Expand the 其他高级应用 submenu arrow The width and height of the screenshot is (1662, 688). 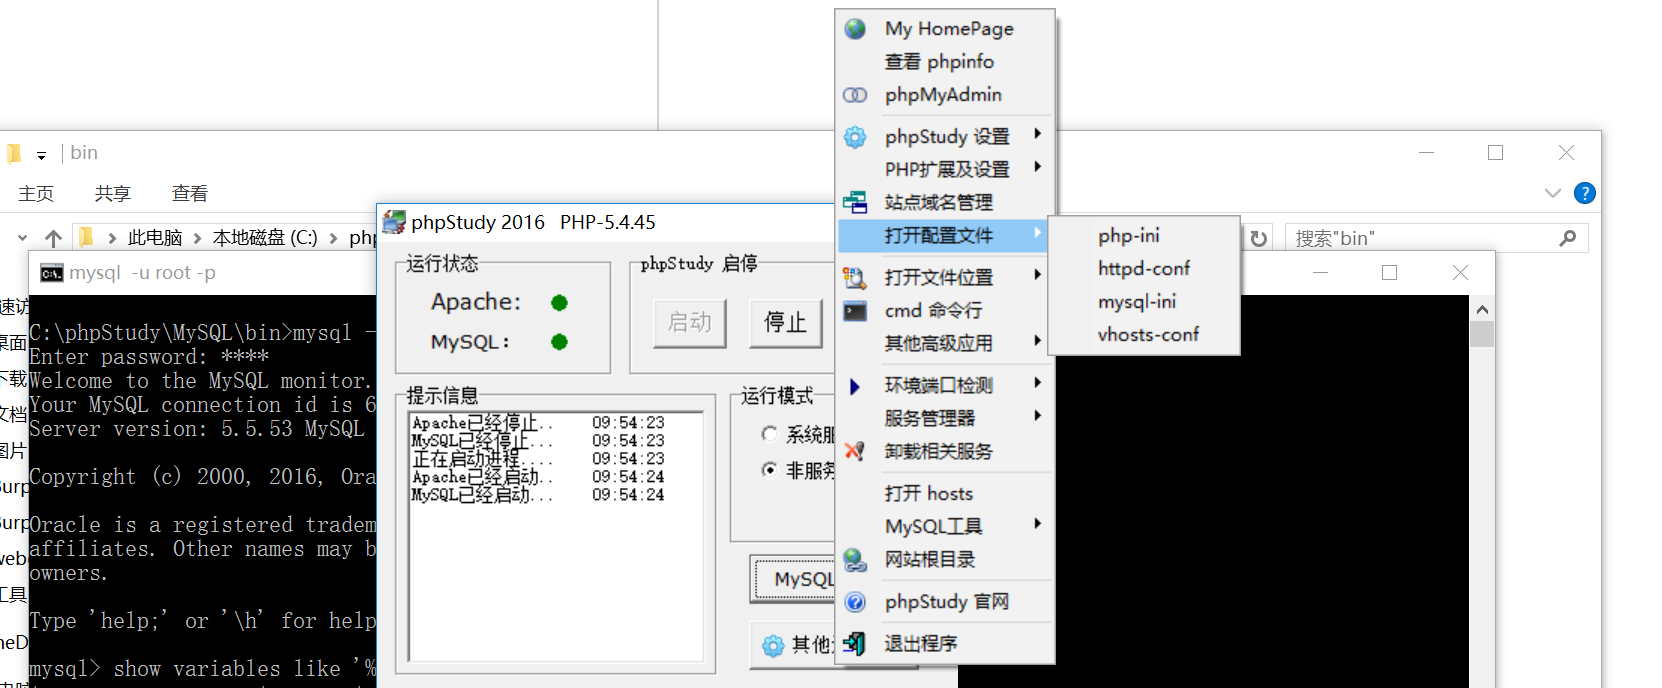tap(1038, 340)
